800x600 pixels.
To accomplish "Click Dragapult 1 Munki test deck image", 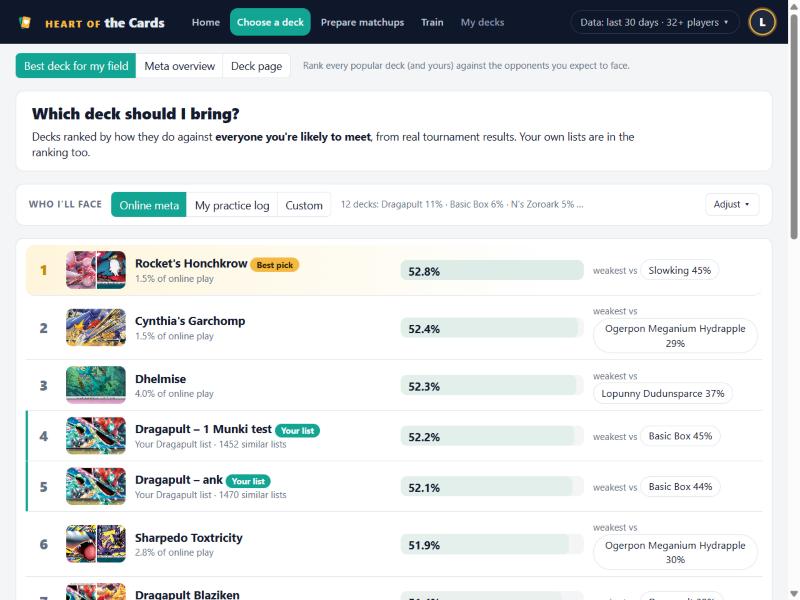I will pos(96,436).
